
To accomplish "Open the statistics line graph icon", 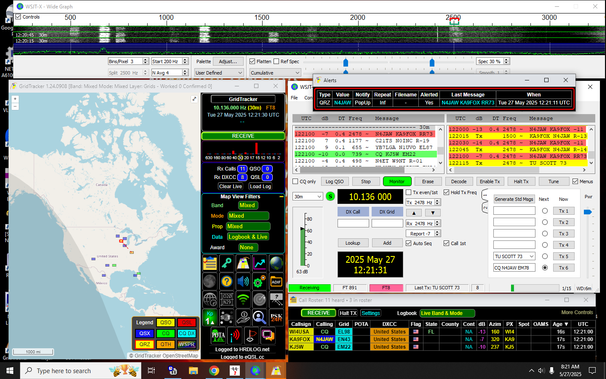I will [259, 263].
